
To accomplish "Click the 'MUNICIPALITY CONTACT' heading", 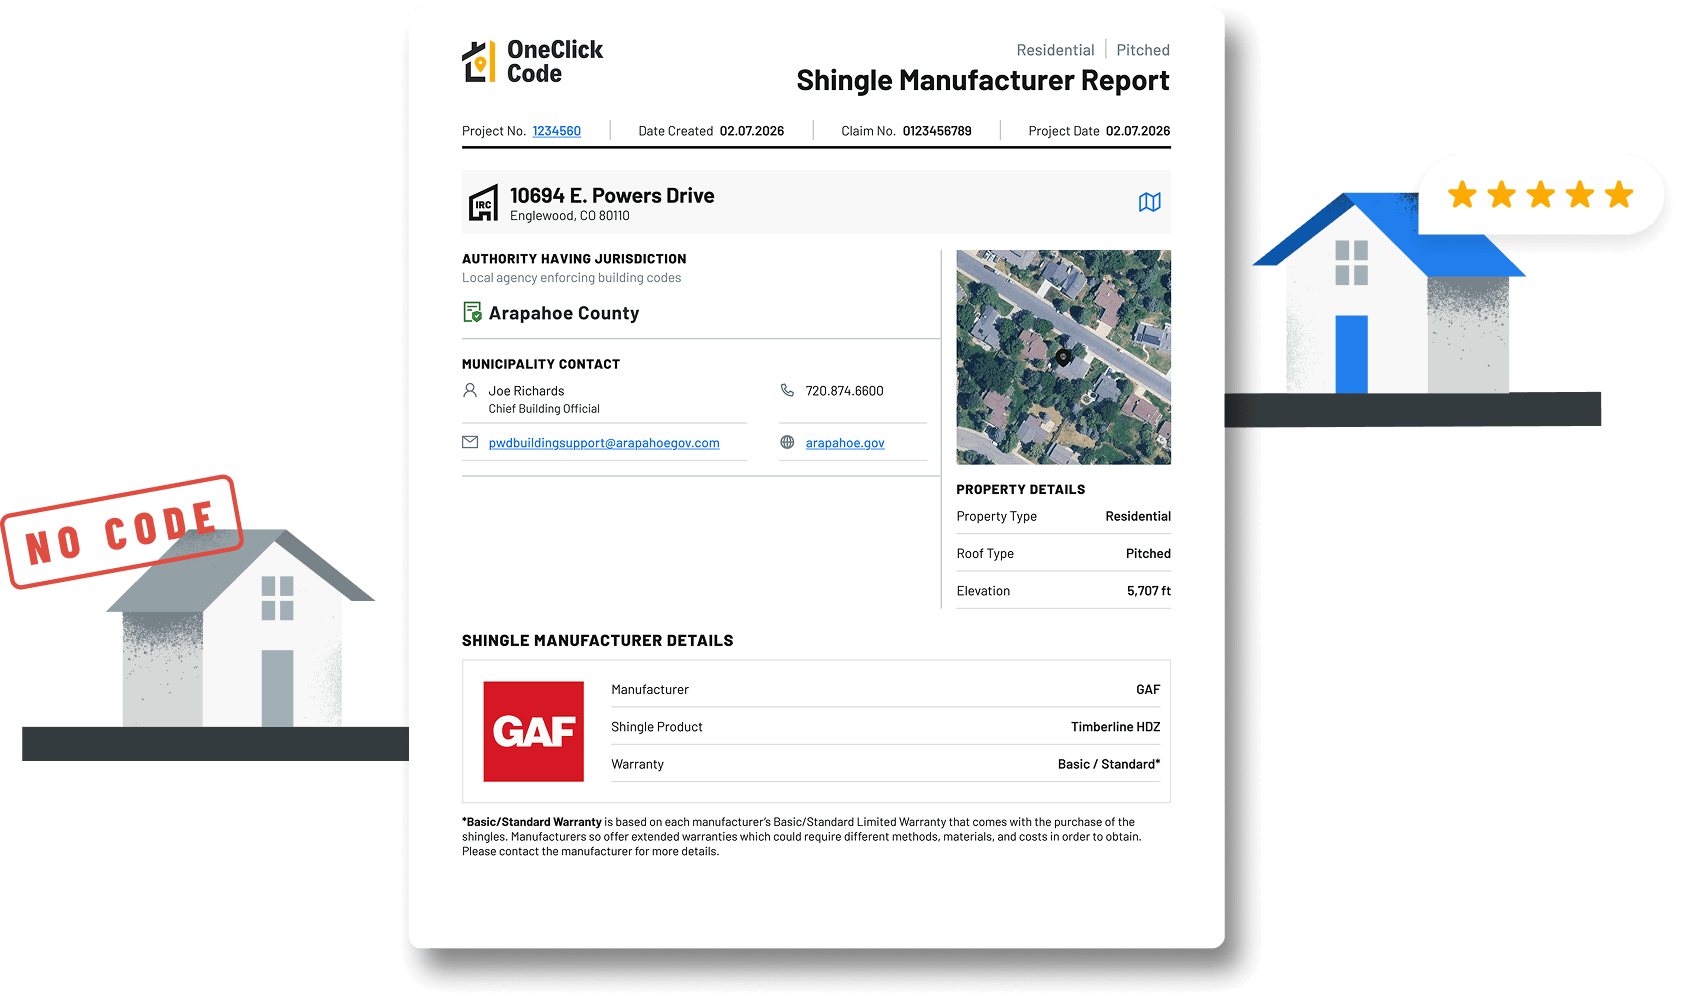I will 541,364.
